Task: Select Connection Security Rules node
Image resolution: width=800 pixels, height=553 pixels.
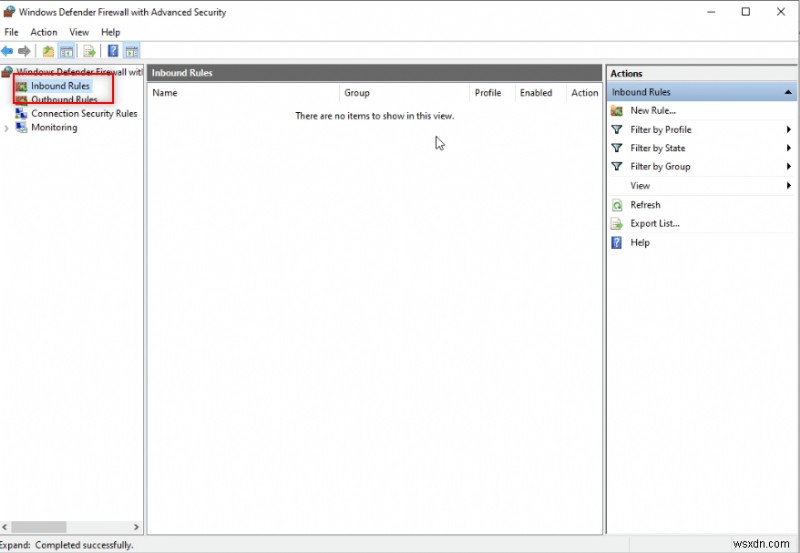Action: [x=84, y=113]
